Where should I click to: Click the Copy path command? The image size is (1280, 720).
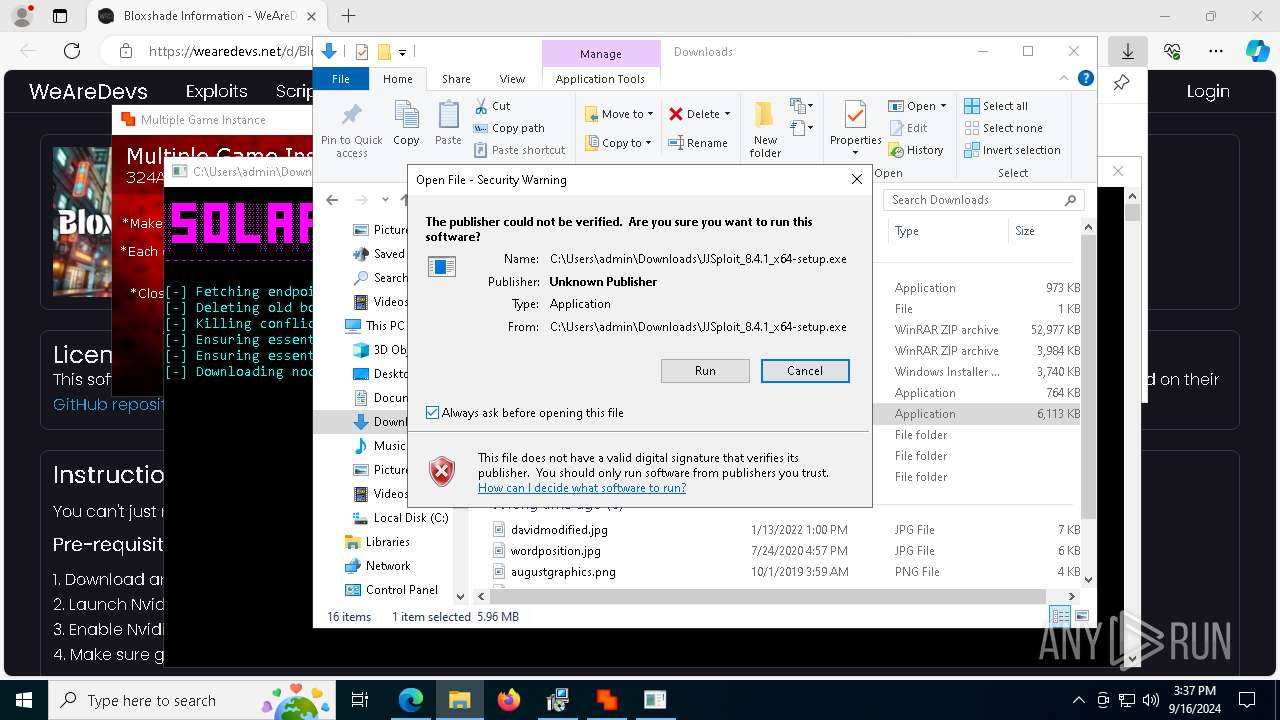pyautogui.click(x=509, y=128)
